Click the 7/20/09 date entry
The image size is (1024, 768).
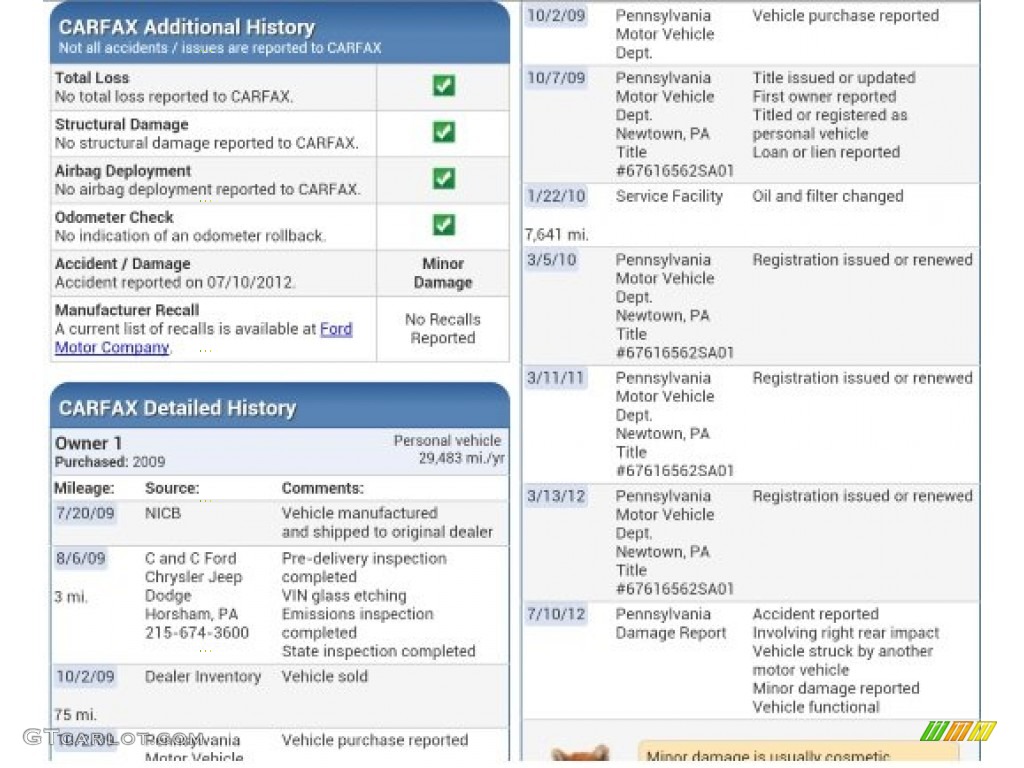[85, 513]
